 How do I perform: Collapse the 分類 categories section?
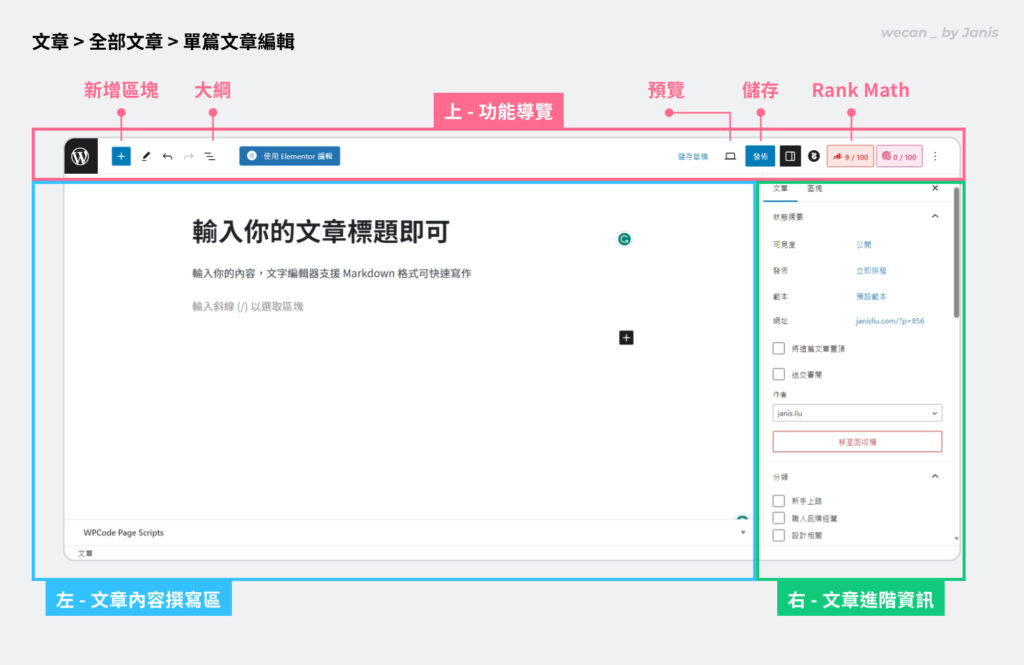pyautogui.click(x=935, y=477)
